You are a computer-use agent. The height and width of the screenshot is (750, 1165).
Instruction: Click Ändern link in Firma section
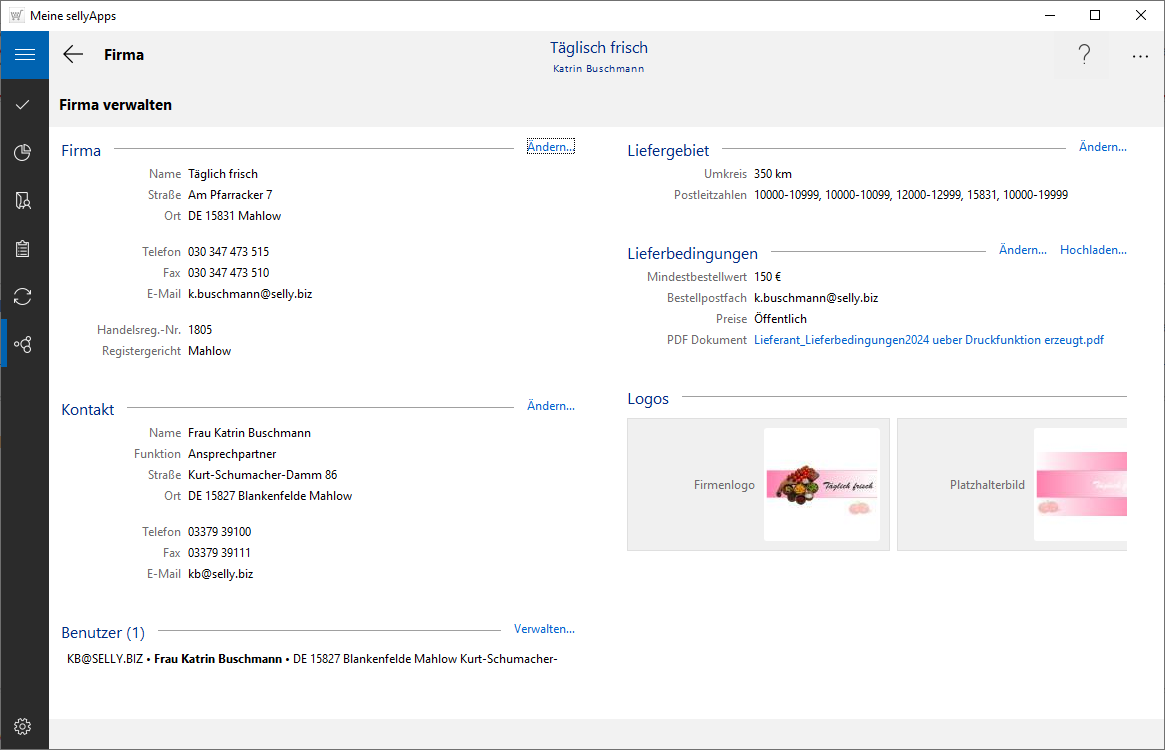pyautogui.click(x=550, y=147)
